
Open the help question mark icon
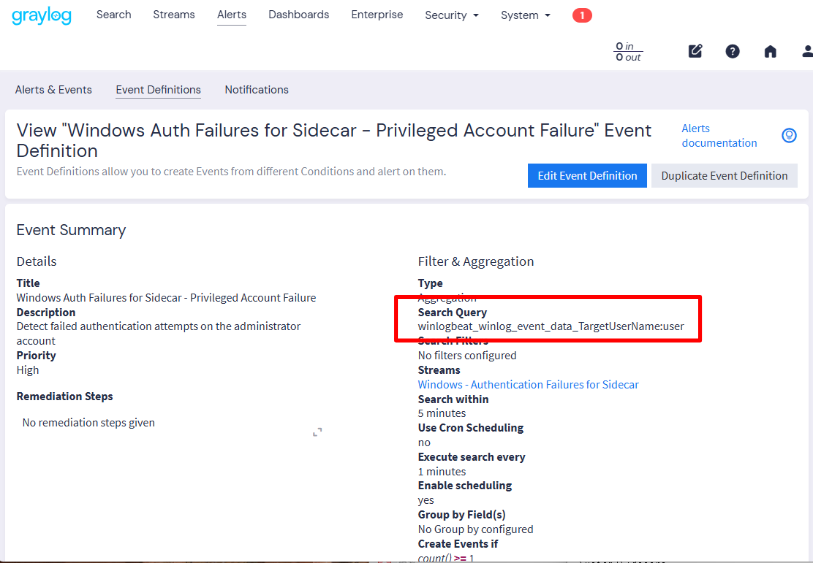point(732,51)
